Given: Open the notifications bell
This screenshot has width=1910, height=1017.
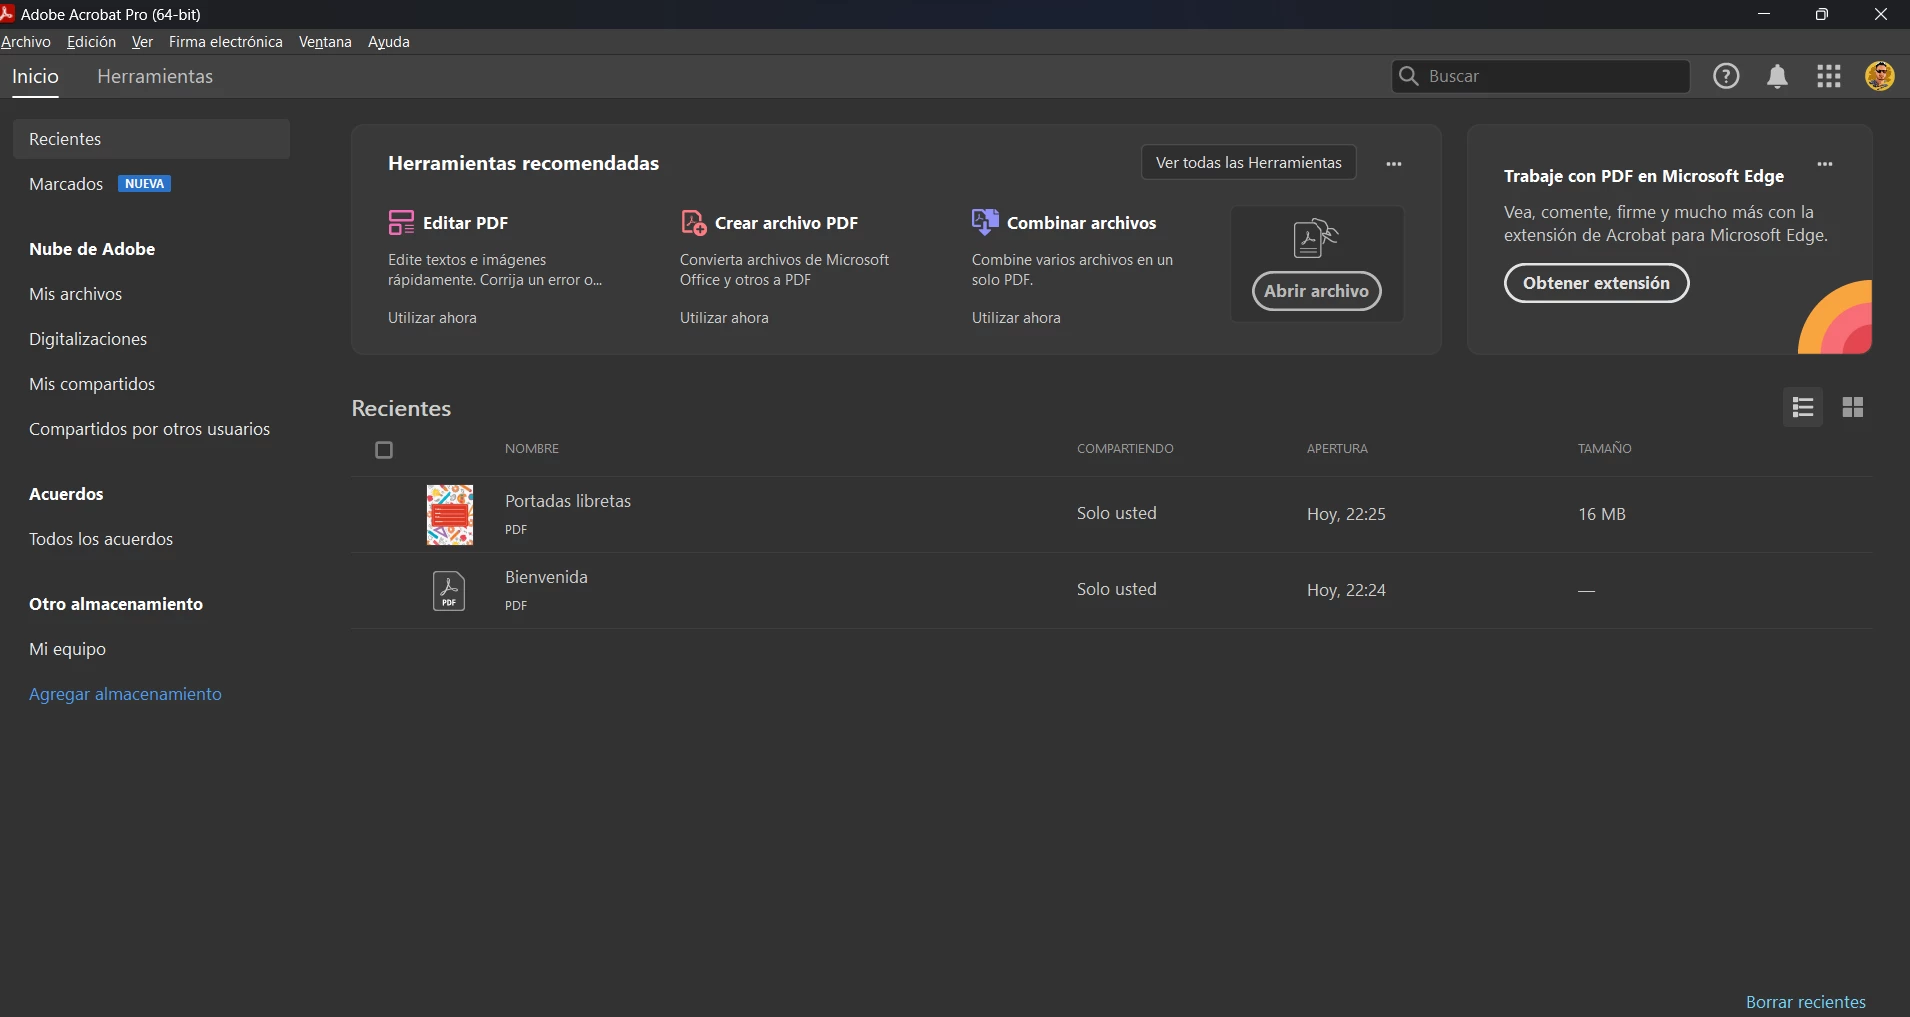Looking at the screenshot, I should pyautogui.click(x=1777, y=77).
